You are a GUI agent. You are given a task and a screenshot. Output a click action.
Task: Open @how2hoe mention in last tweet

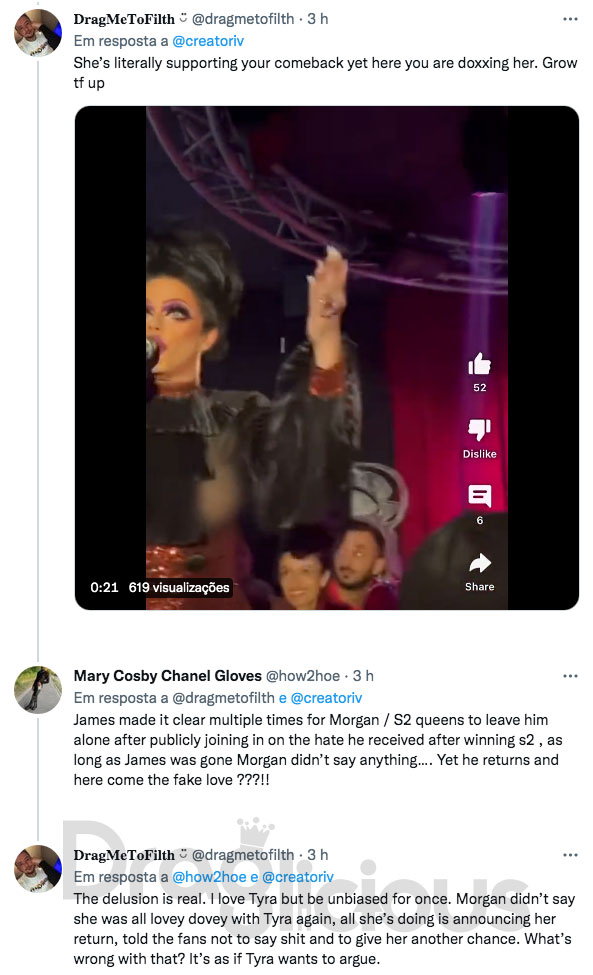(x=209, y=877)
